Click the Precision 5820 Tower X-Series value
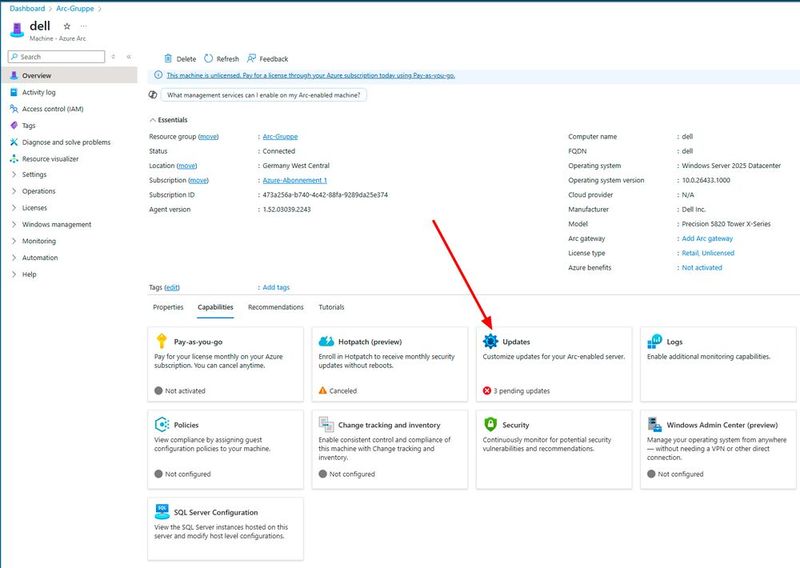The image size is (800, 568). click(726, 224)
